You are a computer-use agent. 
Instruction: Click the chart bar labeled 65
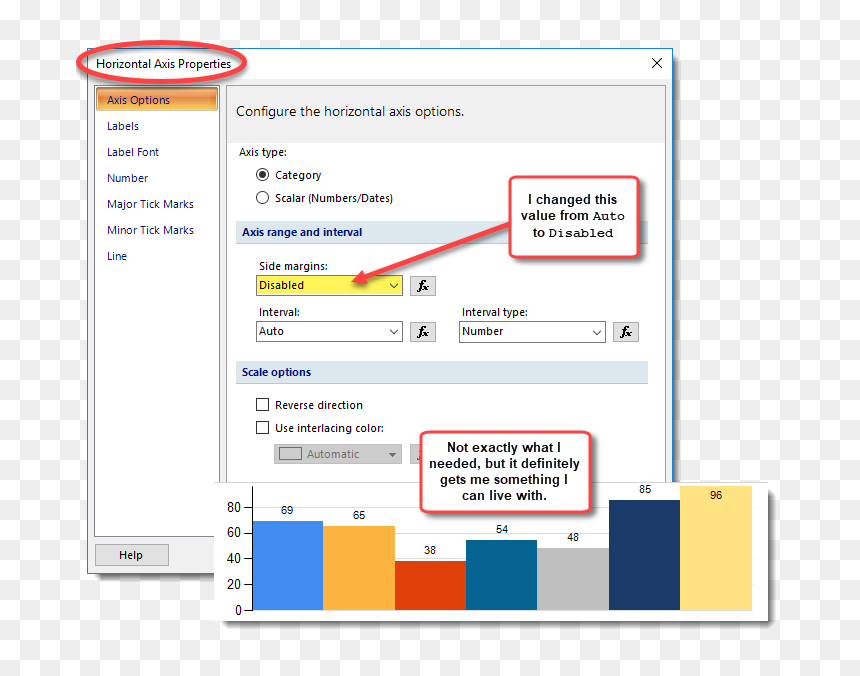coord(359,568)
